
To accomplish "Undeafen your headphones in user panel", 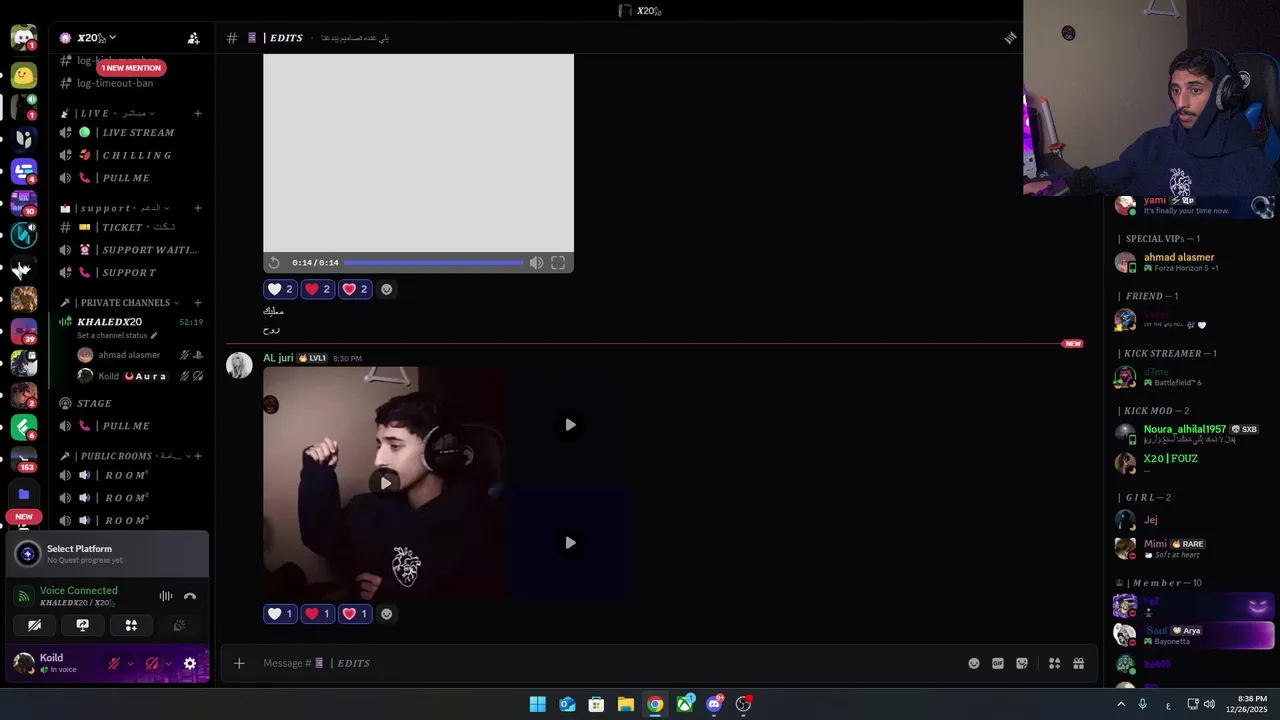I will coord(152,663).
